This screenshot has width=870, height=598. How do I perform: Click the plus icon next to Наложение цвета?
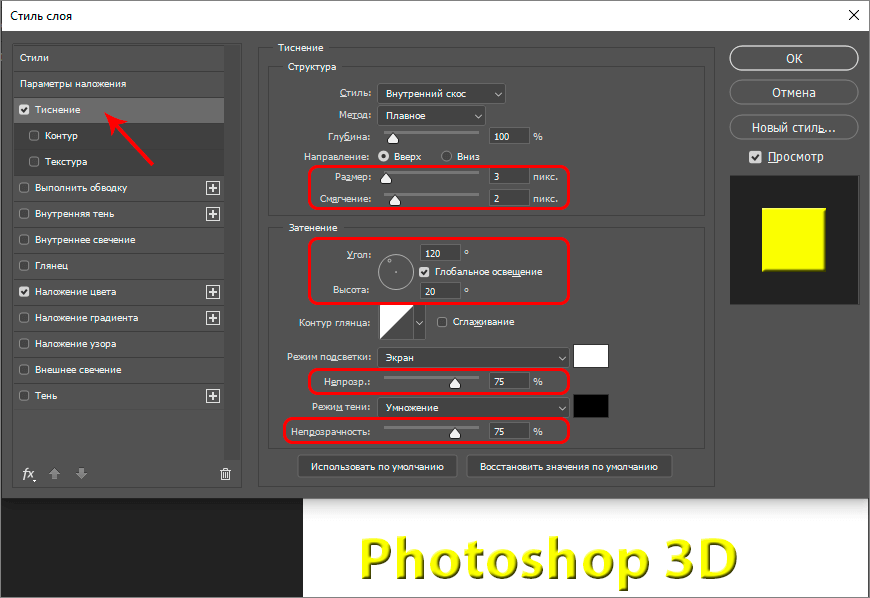tap(212, 292)
